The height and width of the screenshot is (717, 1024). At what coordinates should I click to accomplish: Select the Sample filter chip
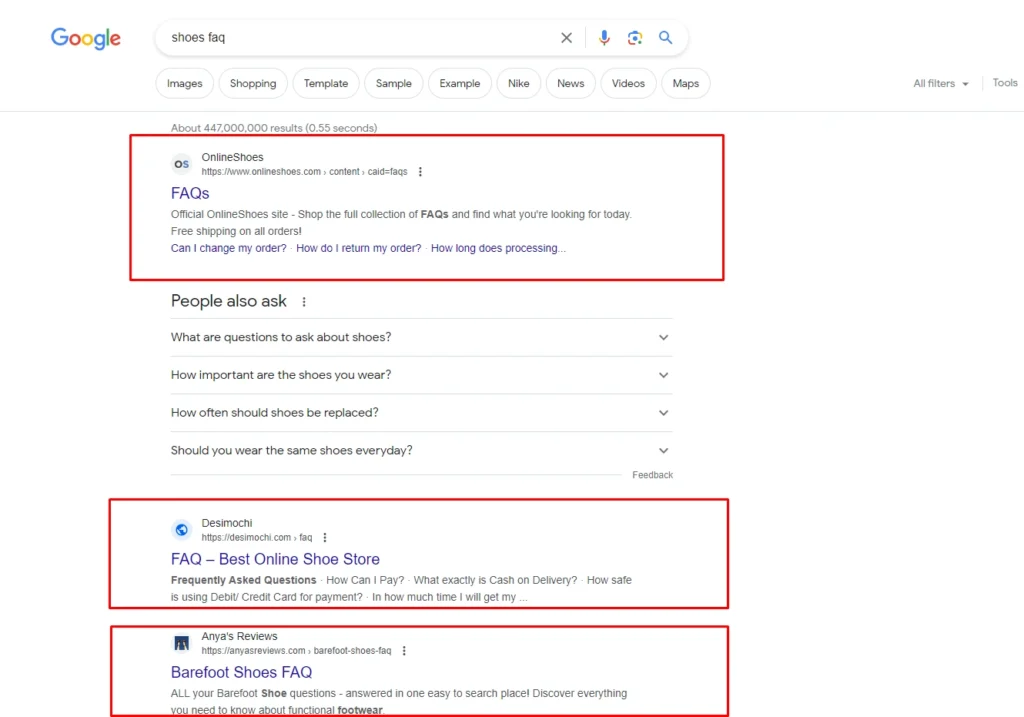[393, 84]
